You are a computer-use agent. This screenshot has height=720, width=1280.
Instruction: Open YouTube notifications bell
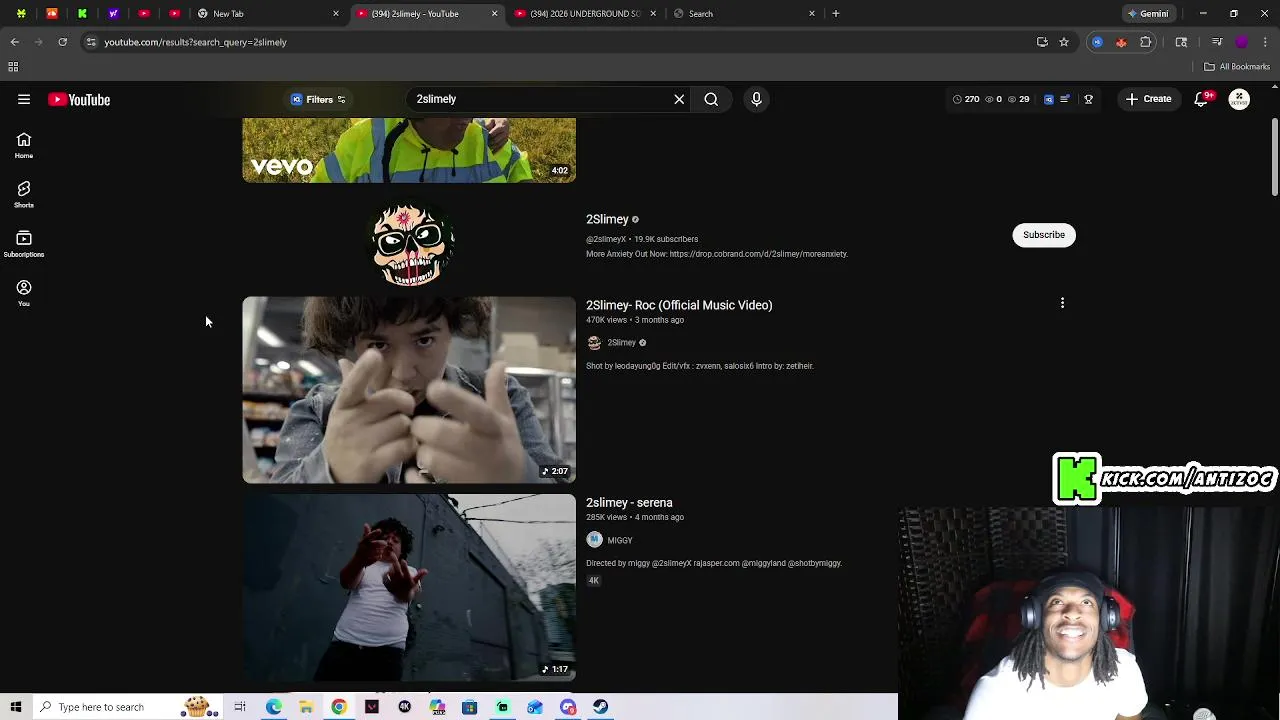(1202, 99)
